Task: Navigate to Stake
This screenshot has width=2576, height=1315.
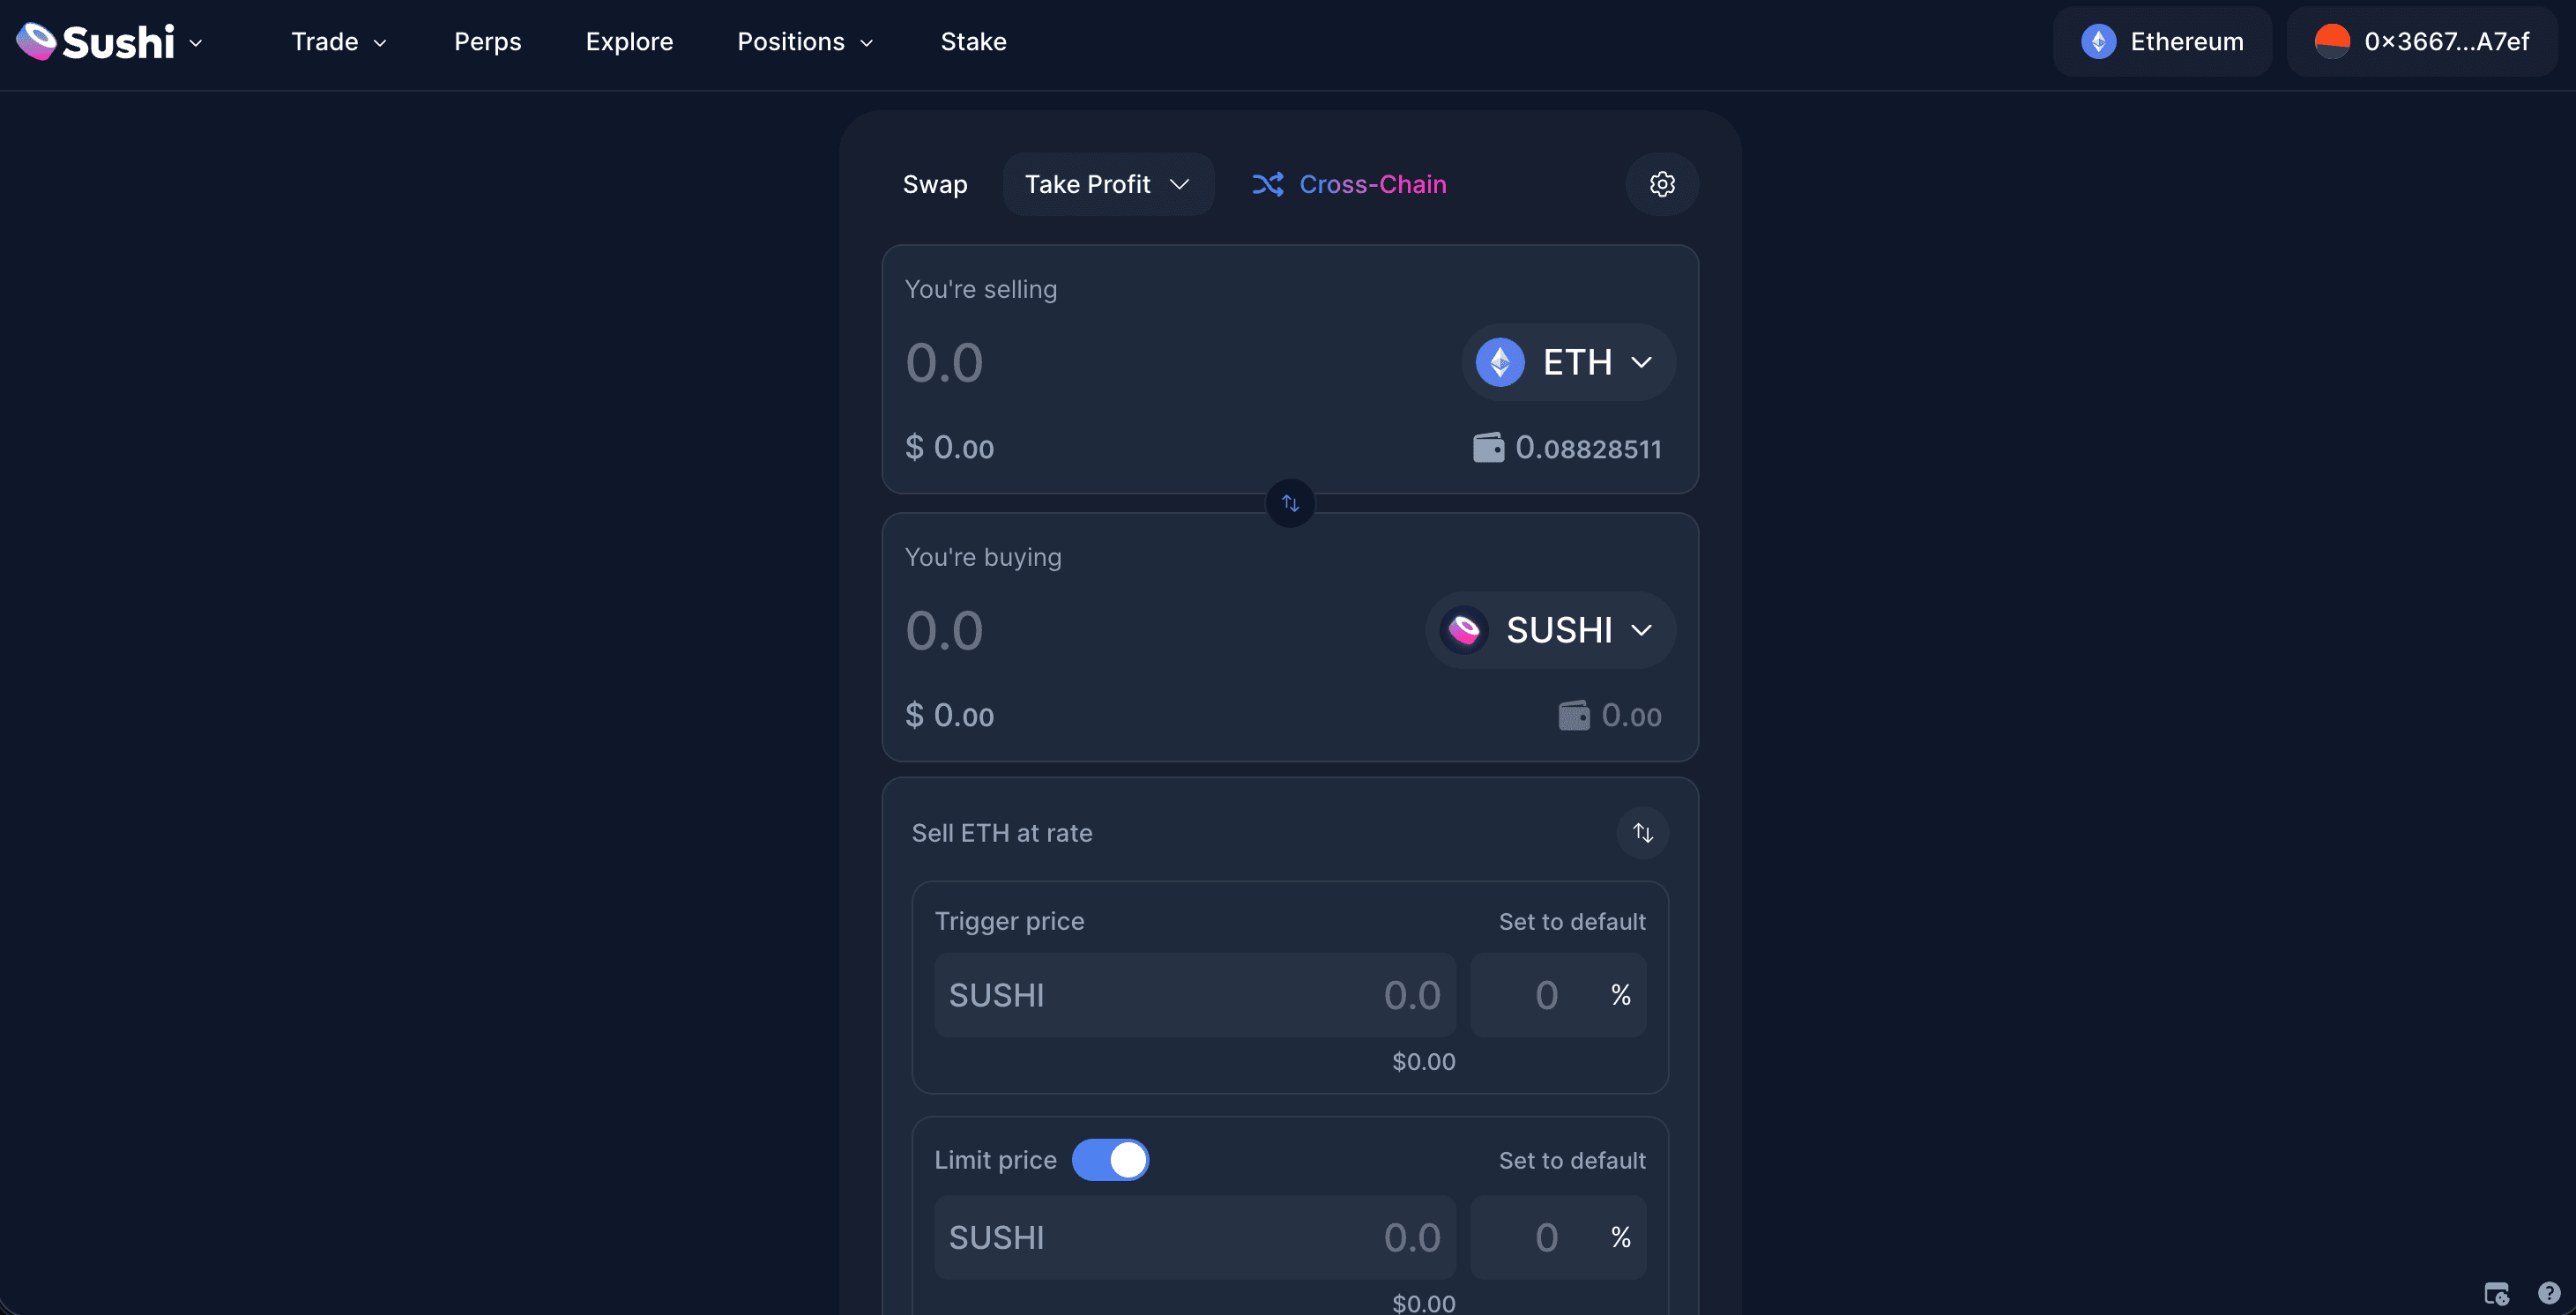Action: tap(973, 42)
